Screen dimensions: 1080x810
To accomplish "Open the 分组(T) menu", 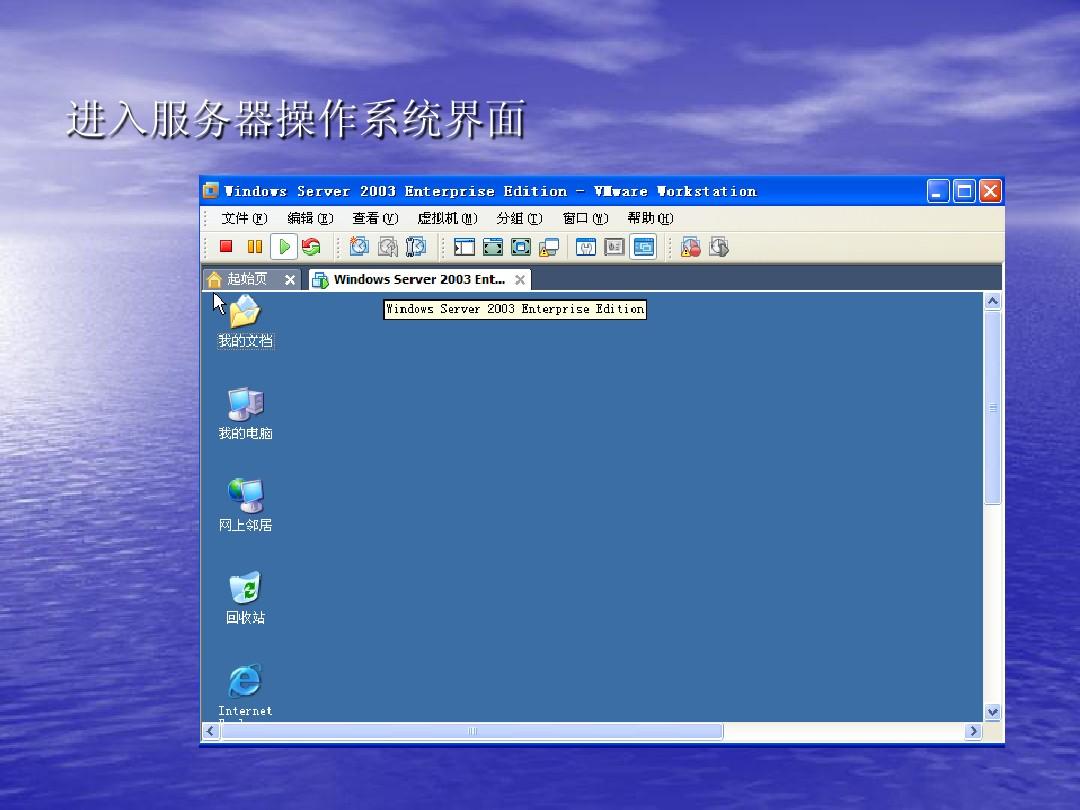I will click(519, 218).
